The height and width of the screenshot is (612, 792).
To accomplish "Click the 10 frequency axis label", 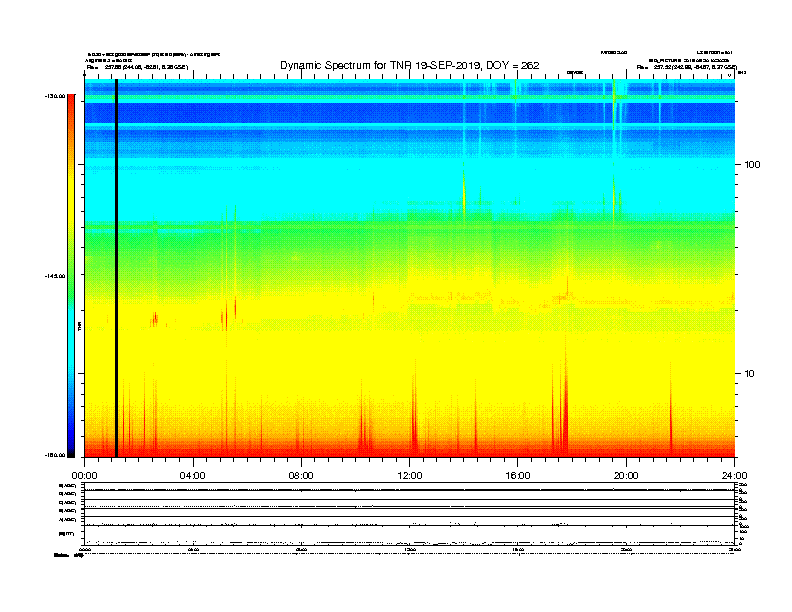I will point(749,374).
